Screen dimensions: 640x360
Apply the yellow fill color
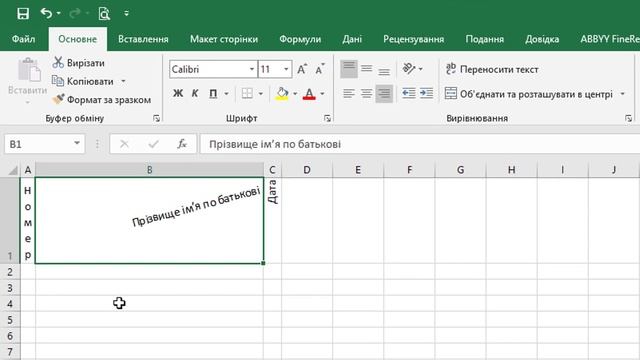[x=282, y=93]
